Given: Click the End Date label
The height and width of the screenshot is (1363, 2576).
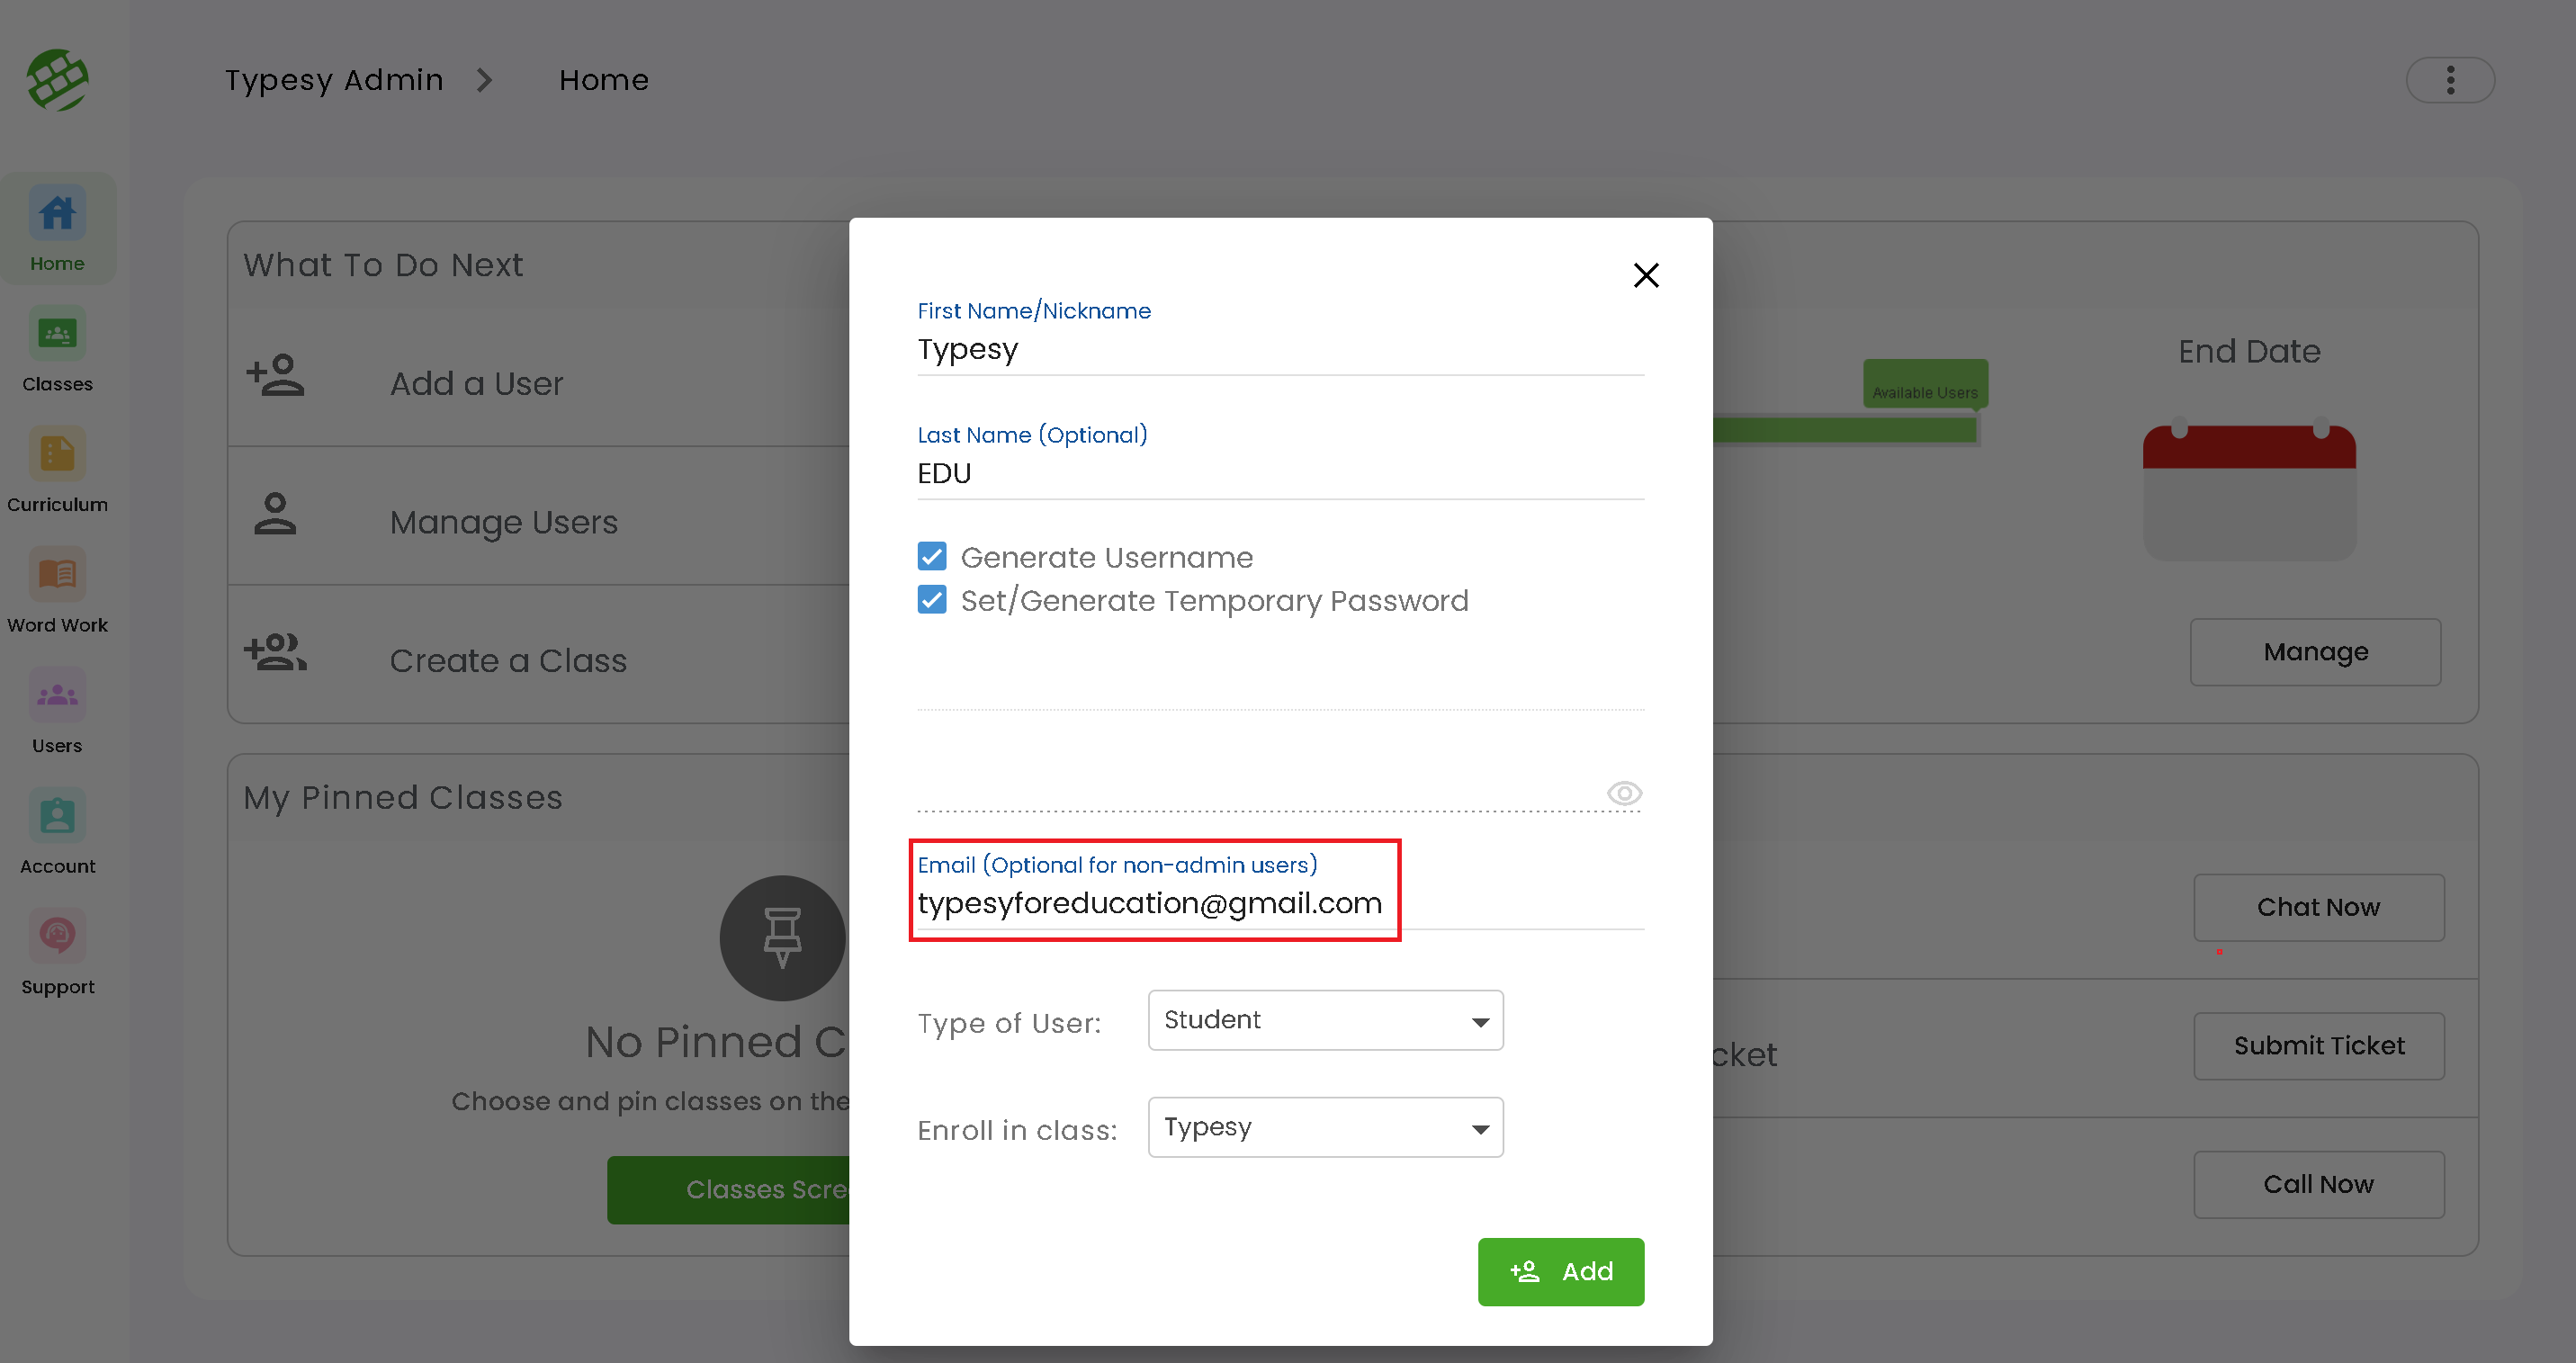Looking at the screenshot, I should point(2249,352).
